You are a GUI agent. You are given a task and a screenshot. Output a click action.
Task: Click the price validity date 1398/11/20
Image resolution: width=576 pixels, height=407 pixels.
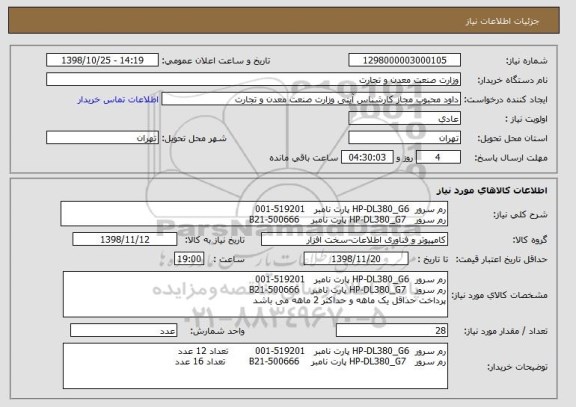[356, 259]
